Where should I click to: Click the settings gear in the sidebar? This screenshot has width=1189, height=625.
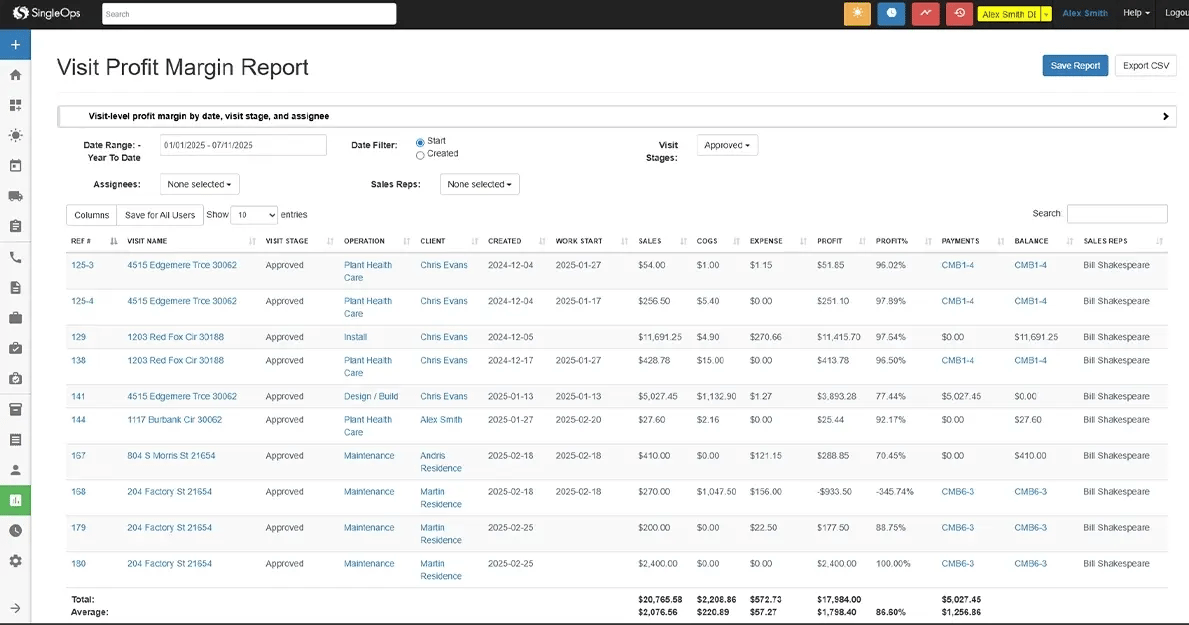click(15, 561)
